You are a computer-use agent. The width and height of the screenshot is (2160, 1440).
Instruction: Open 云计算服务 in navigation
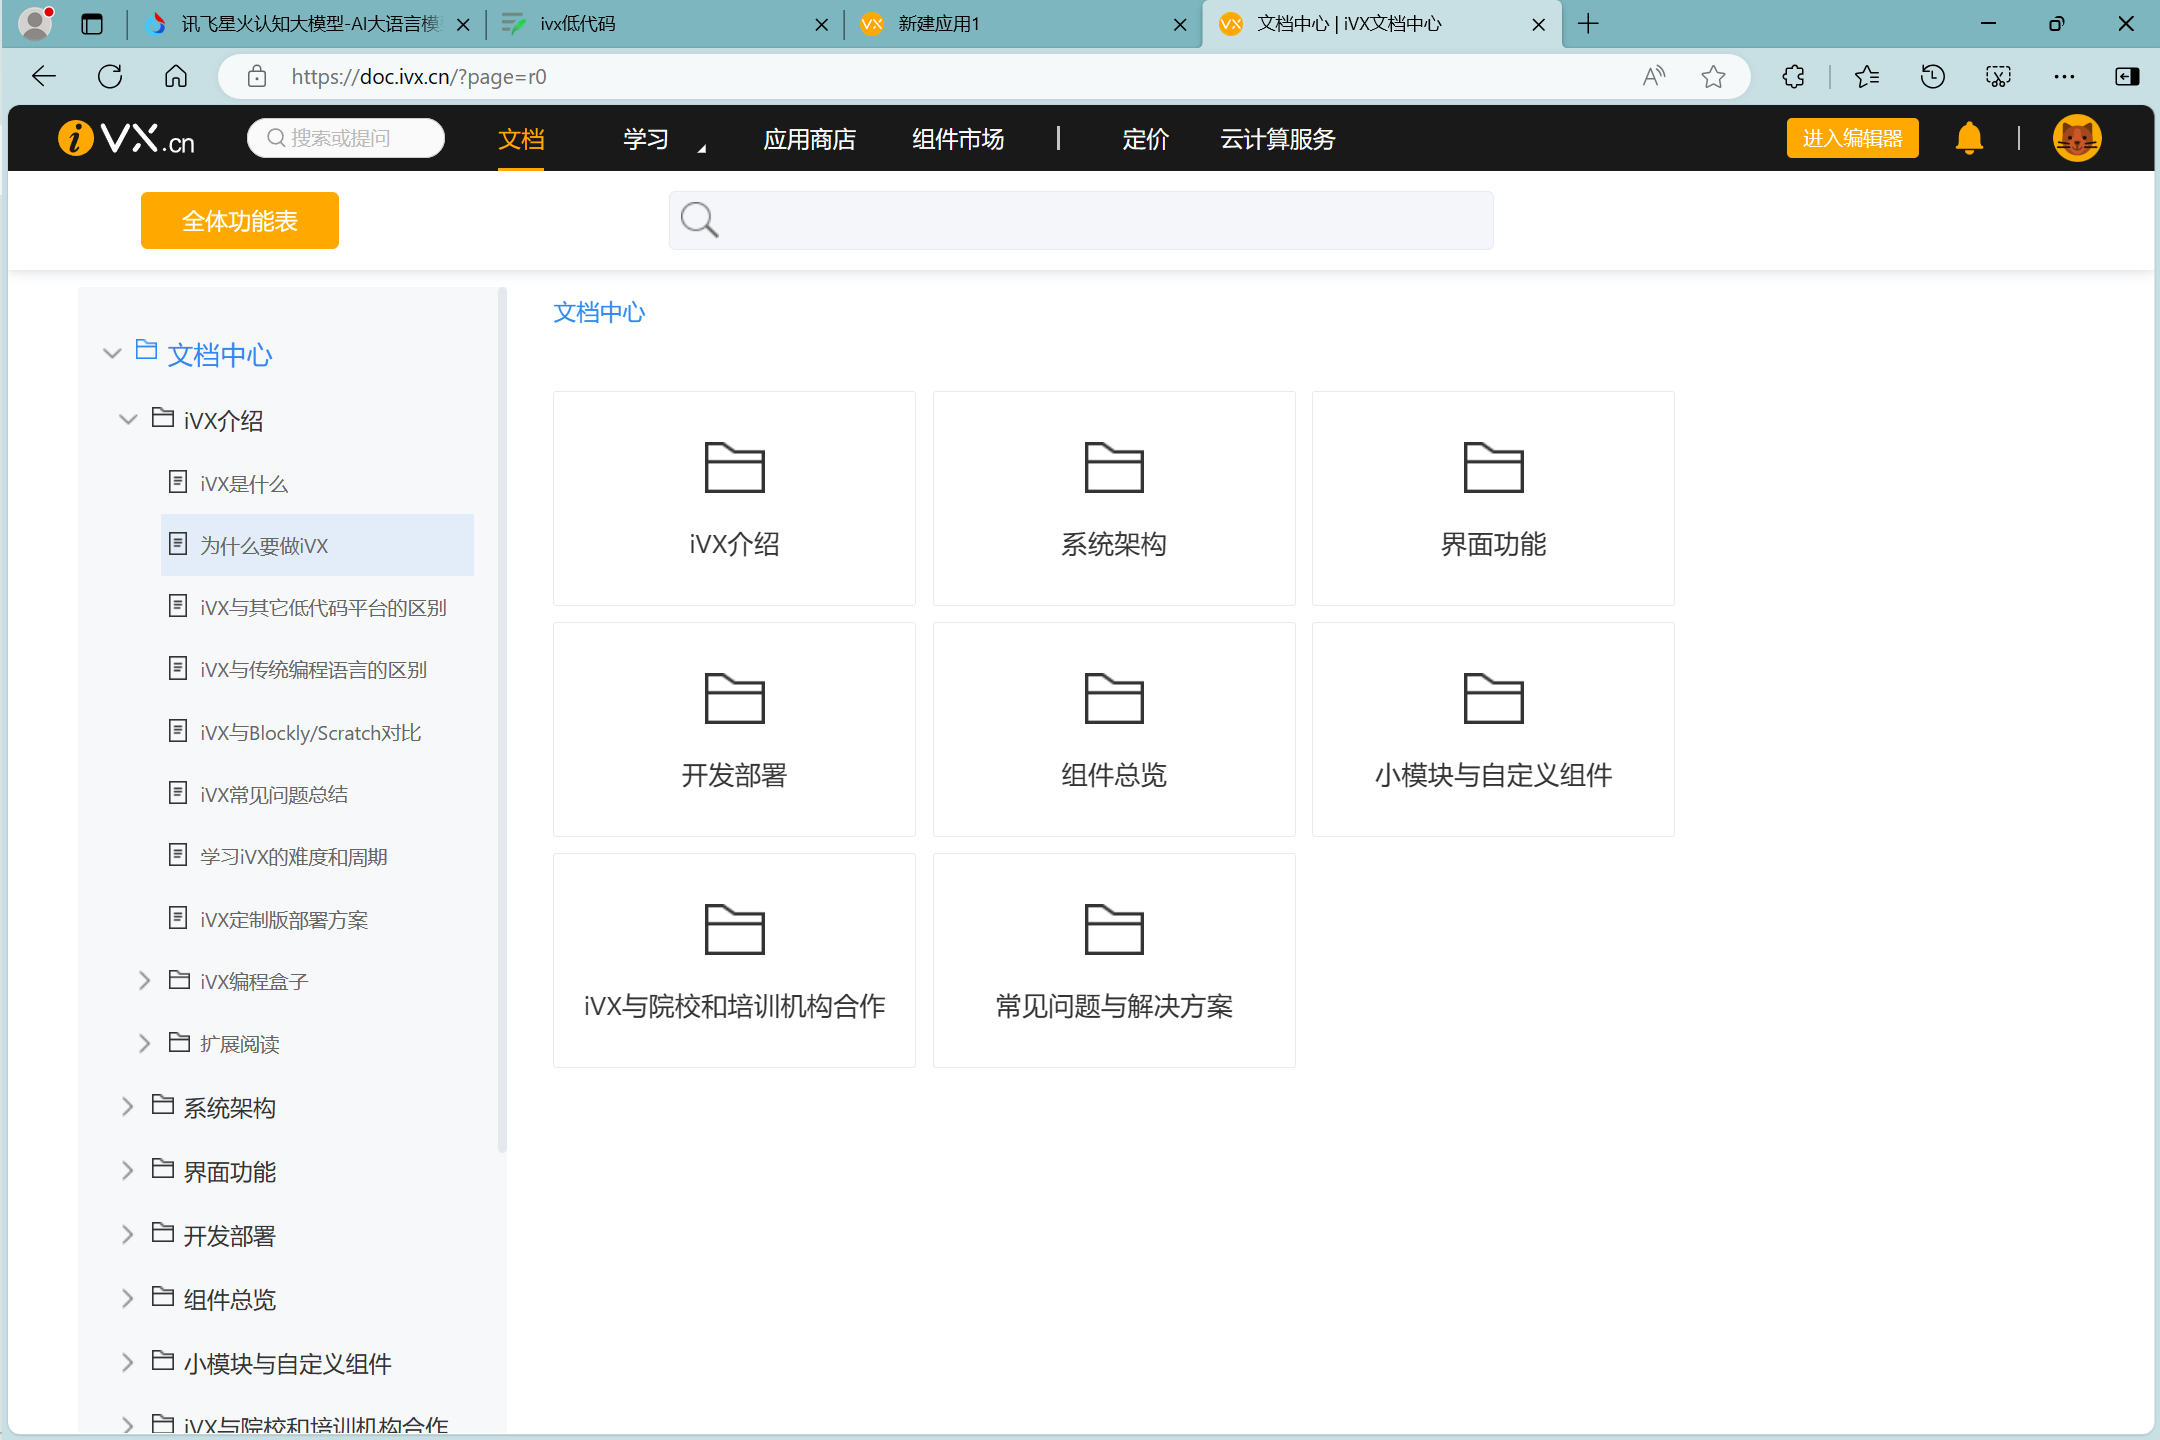pos(1277,139)
